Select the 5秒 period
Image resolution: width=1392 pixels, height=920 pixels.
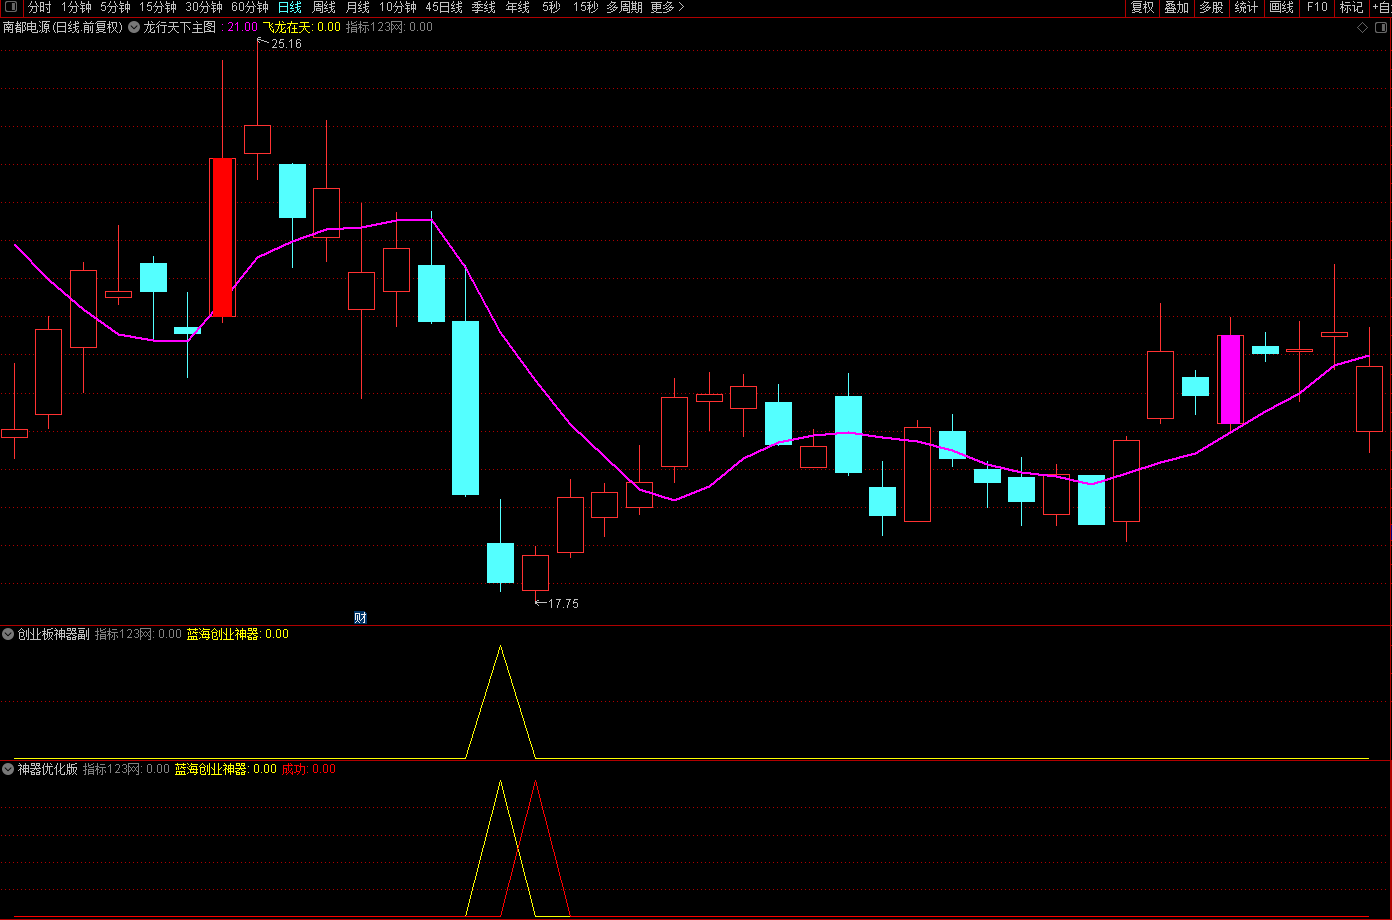pos(551,7)
